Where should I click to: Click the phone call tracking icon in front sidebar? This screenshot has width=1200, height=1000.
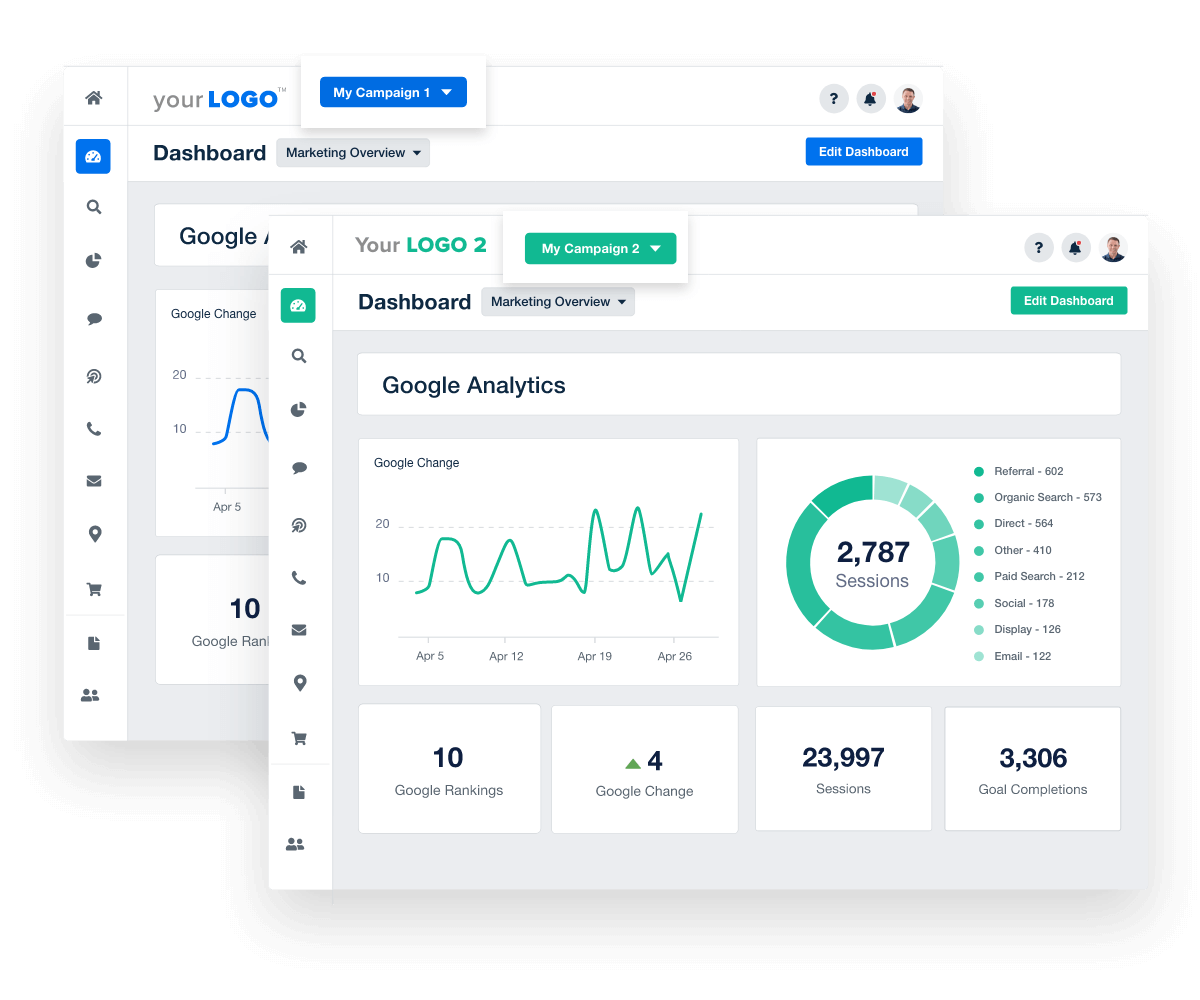pos(298,578)
